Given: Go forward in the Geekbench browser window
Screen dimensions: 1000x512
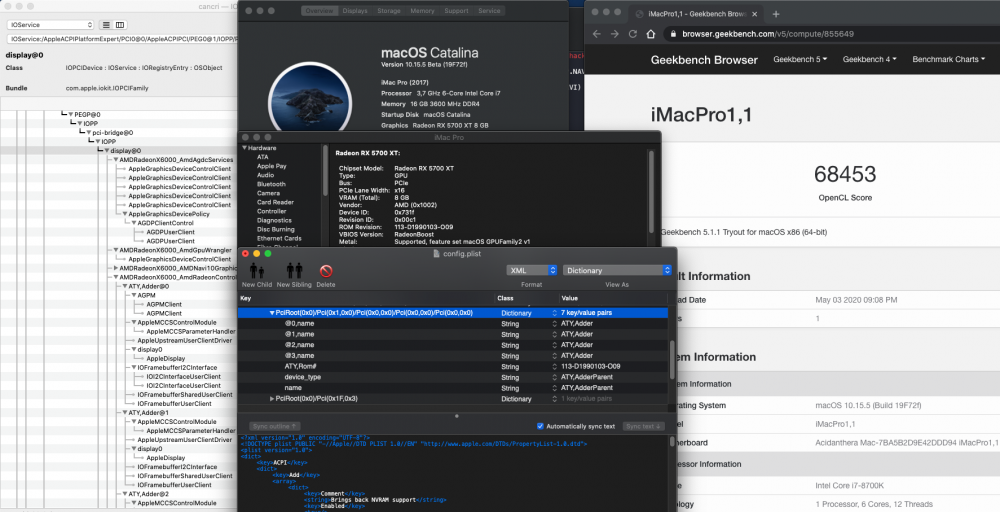Looking at the screenshot, I should tap(614, 34).
